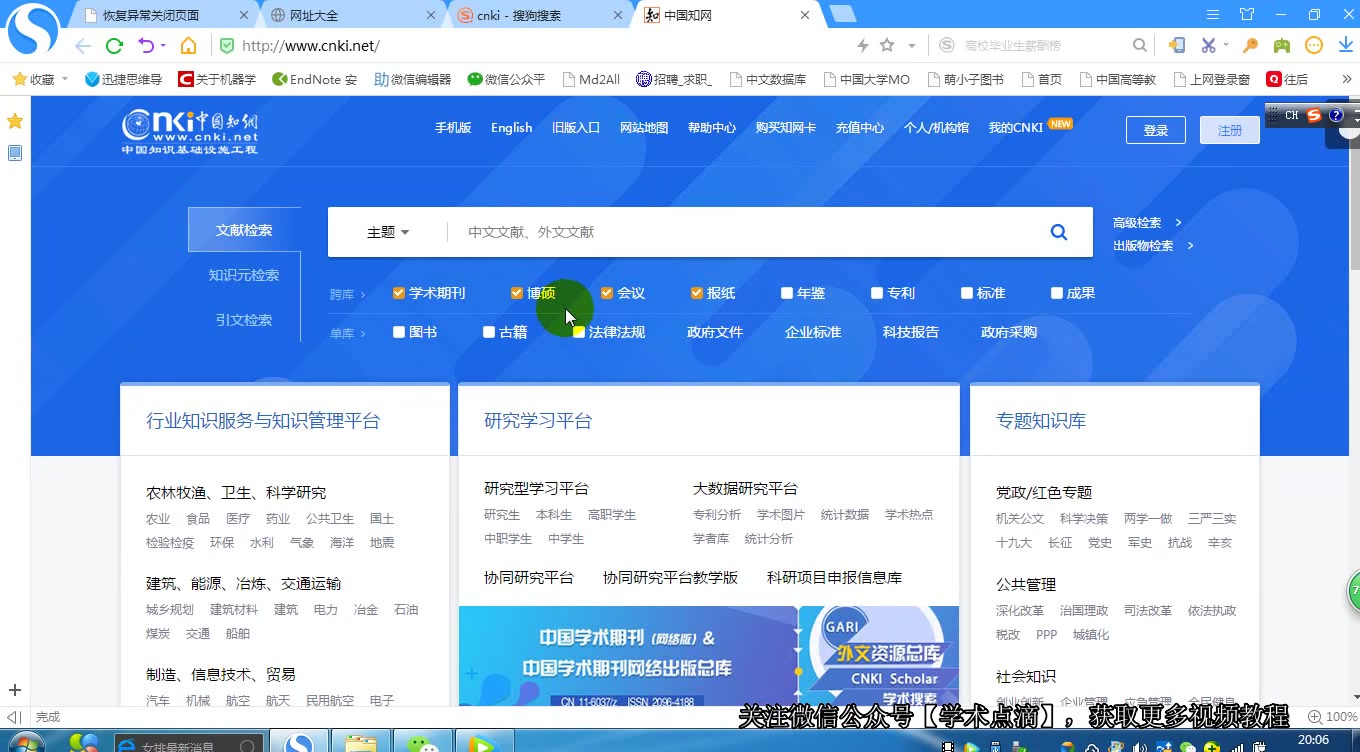Open the 手机版 mobile version link
The width and height of the screenshot is (1360, 752).
pyautogui.click(x=453, y=128)
